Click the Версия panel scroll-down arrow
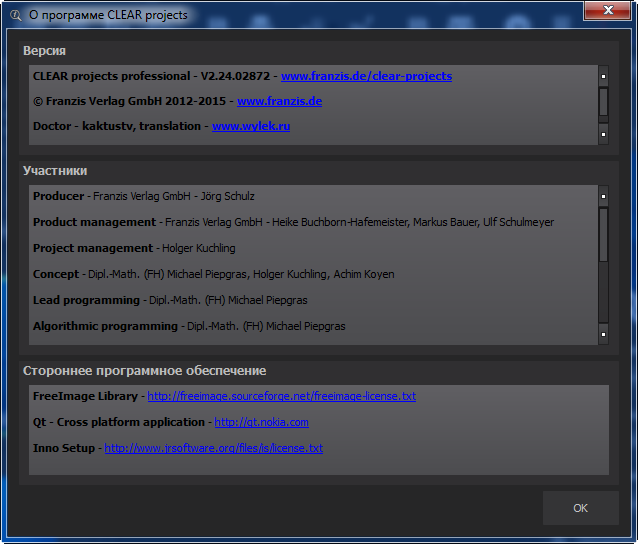This screenshot has width=638, height=544. [x=603, y=134]
